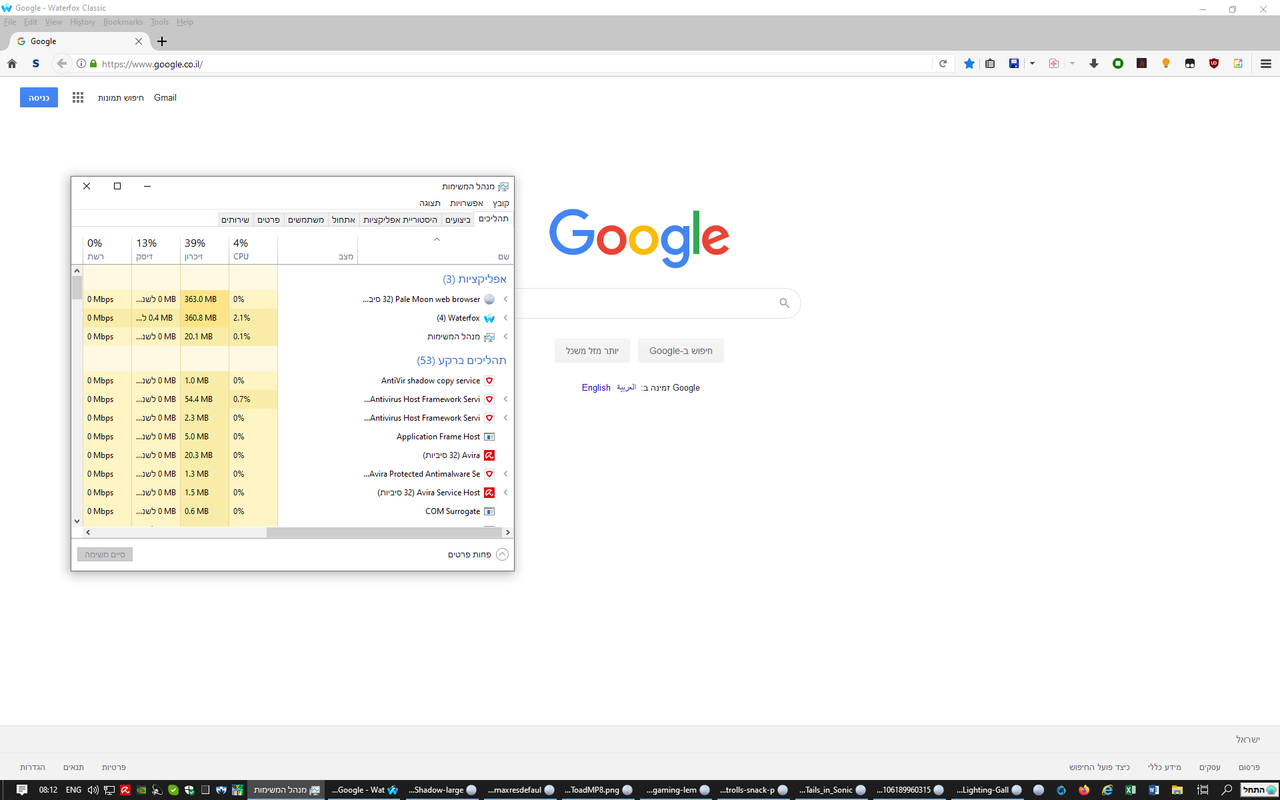
Task: Click the חיפוש ב-Google search button
Action: click(x=681, y=351)
